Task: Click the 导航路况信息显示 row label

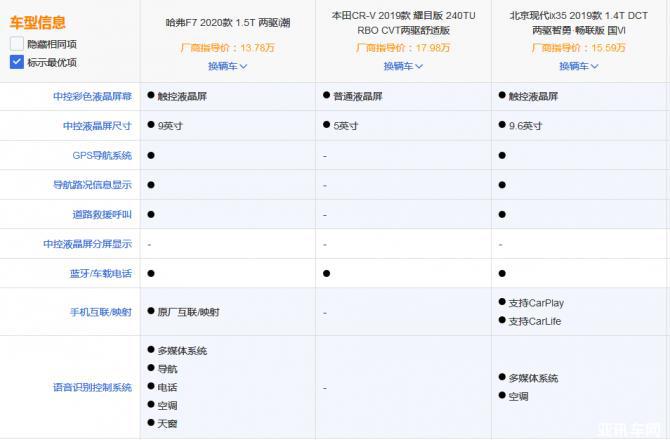Action: pyautogui.click(x=92, y=185)
